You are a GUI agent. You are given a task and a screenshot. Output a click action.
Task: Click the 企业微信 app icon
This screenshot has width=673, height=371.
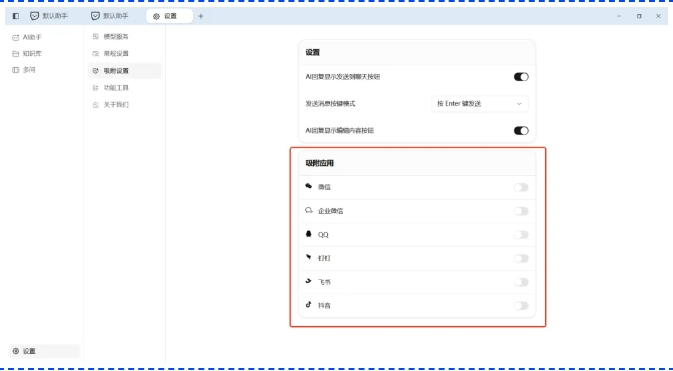pos(309,210)
